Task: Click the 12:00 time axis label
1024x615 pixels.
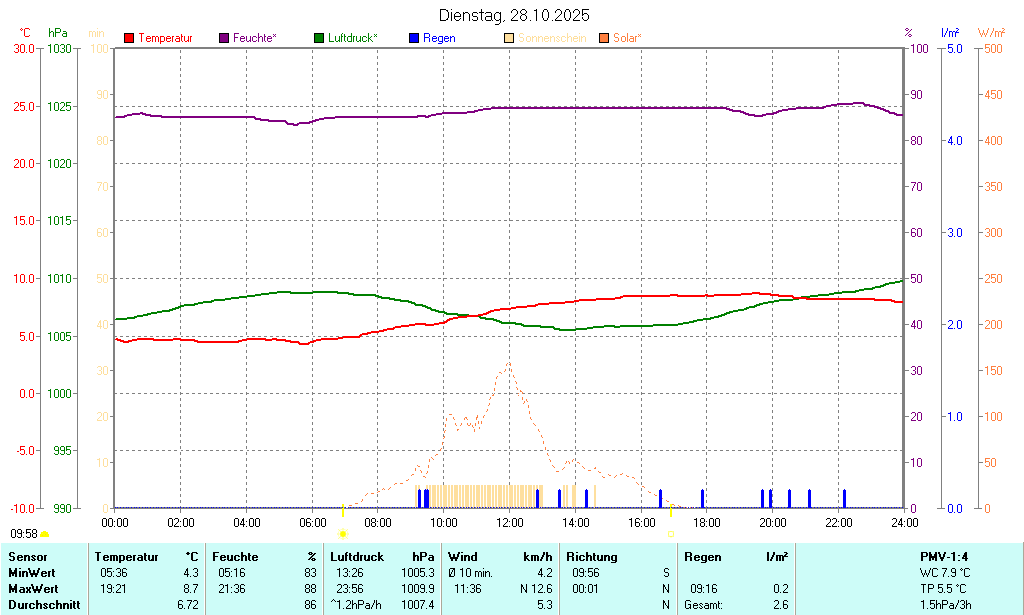Action: [509, 522]
